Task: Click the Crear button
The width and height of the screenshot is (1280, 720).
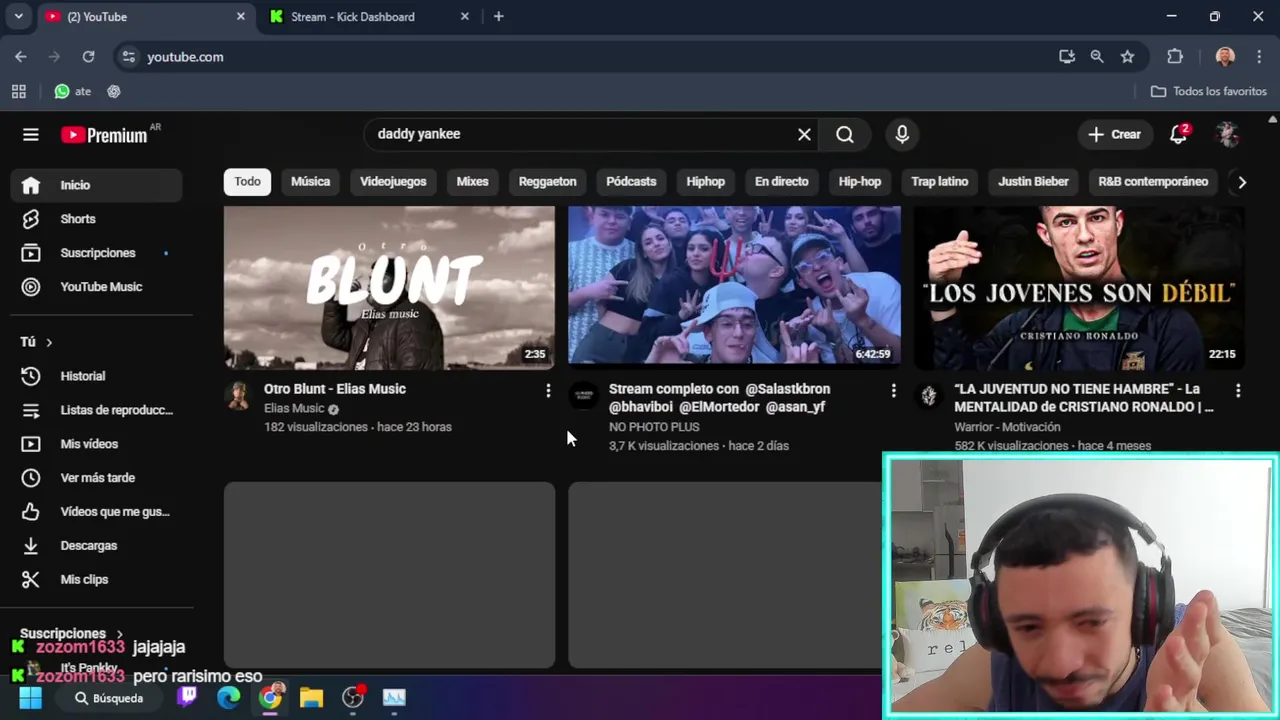Action: coord(1114,134)
